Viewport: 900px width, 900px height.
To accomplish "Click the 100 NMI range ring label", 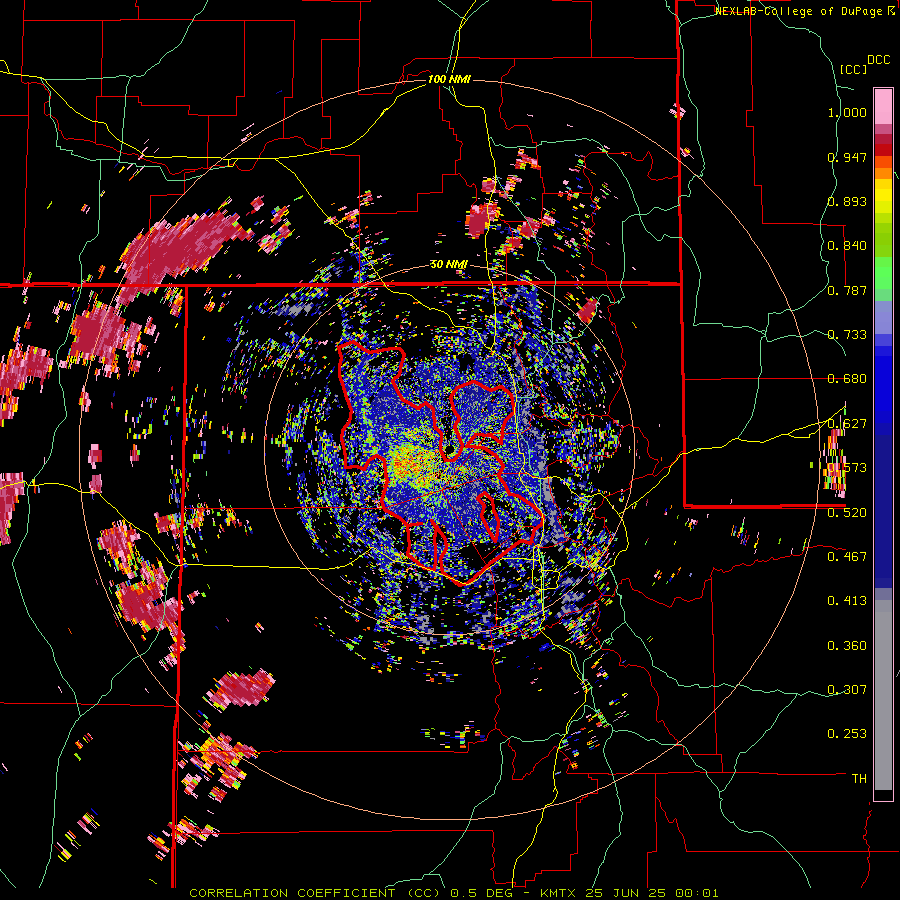I will pos(449,79).
